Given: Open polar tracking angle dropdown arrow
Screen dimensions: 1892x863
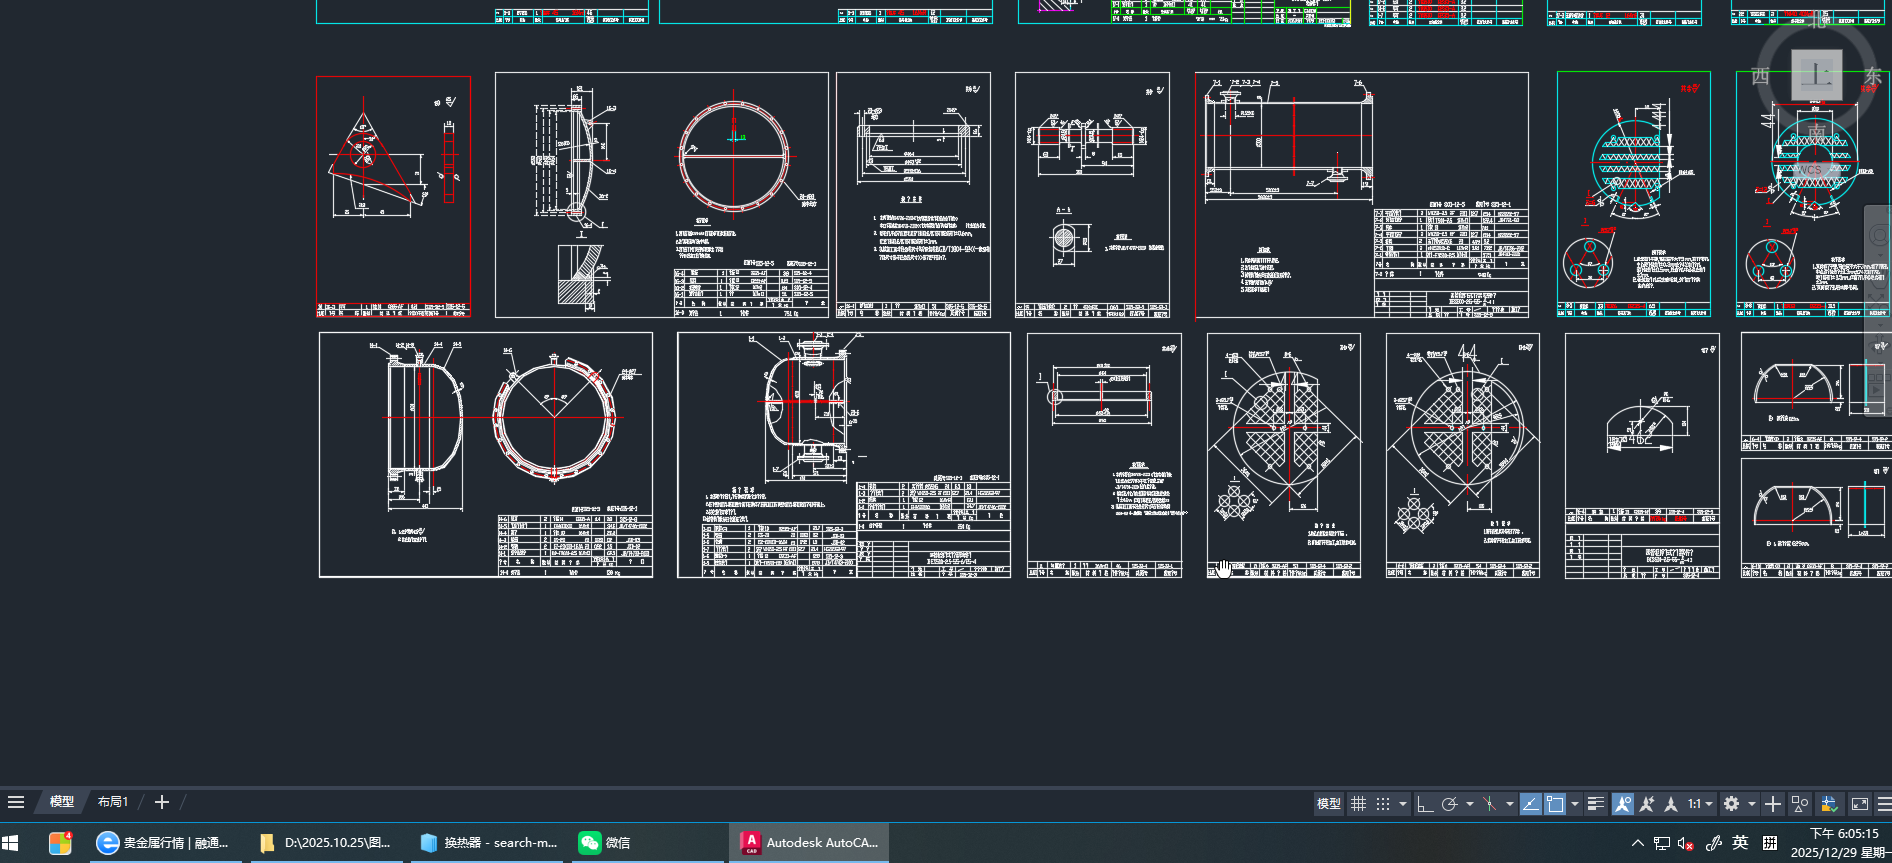Looking at the screenshot, I should [1469, 804].
